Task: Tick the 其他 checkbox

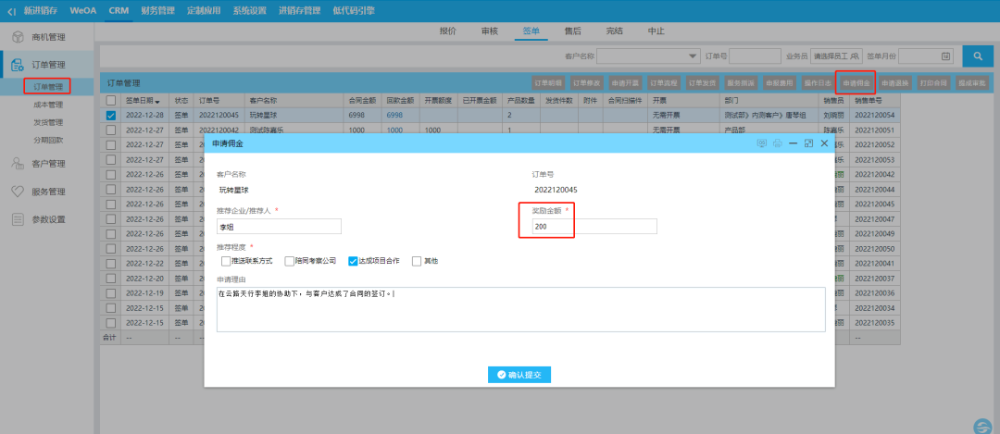Action: [x=416, y=261]
